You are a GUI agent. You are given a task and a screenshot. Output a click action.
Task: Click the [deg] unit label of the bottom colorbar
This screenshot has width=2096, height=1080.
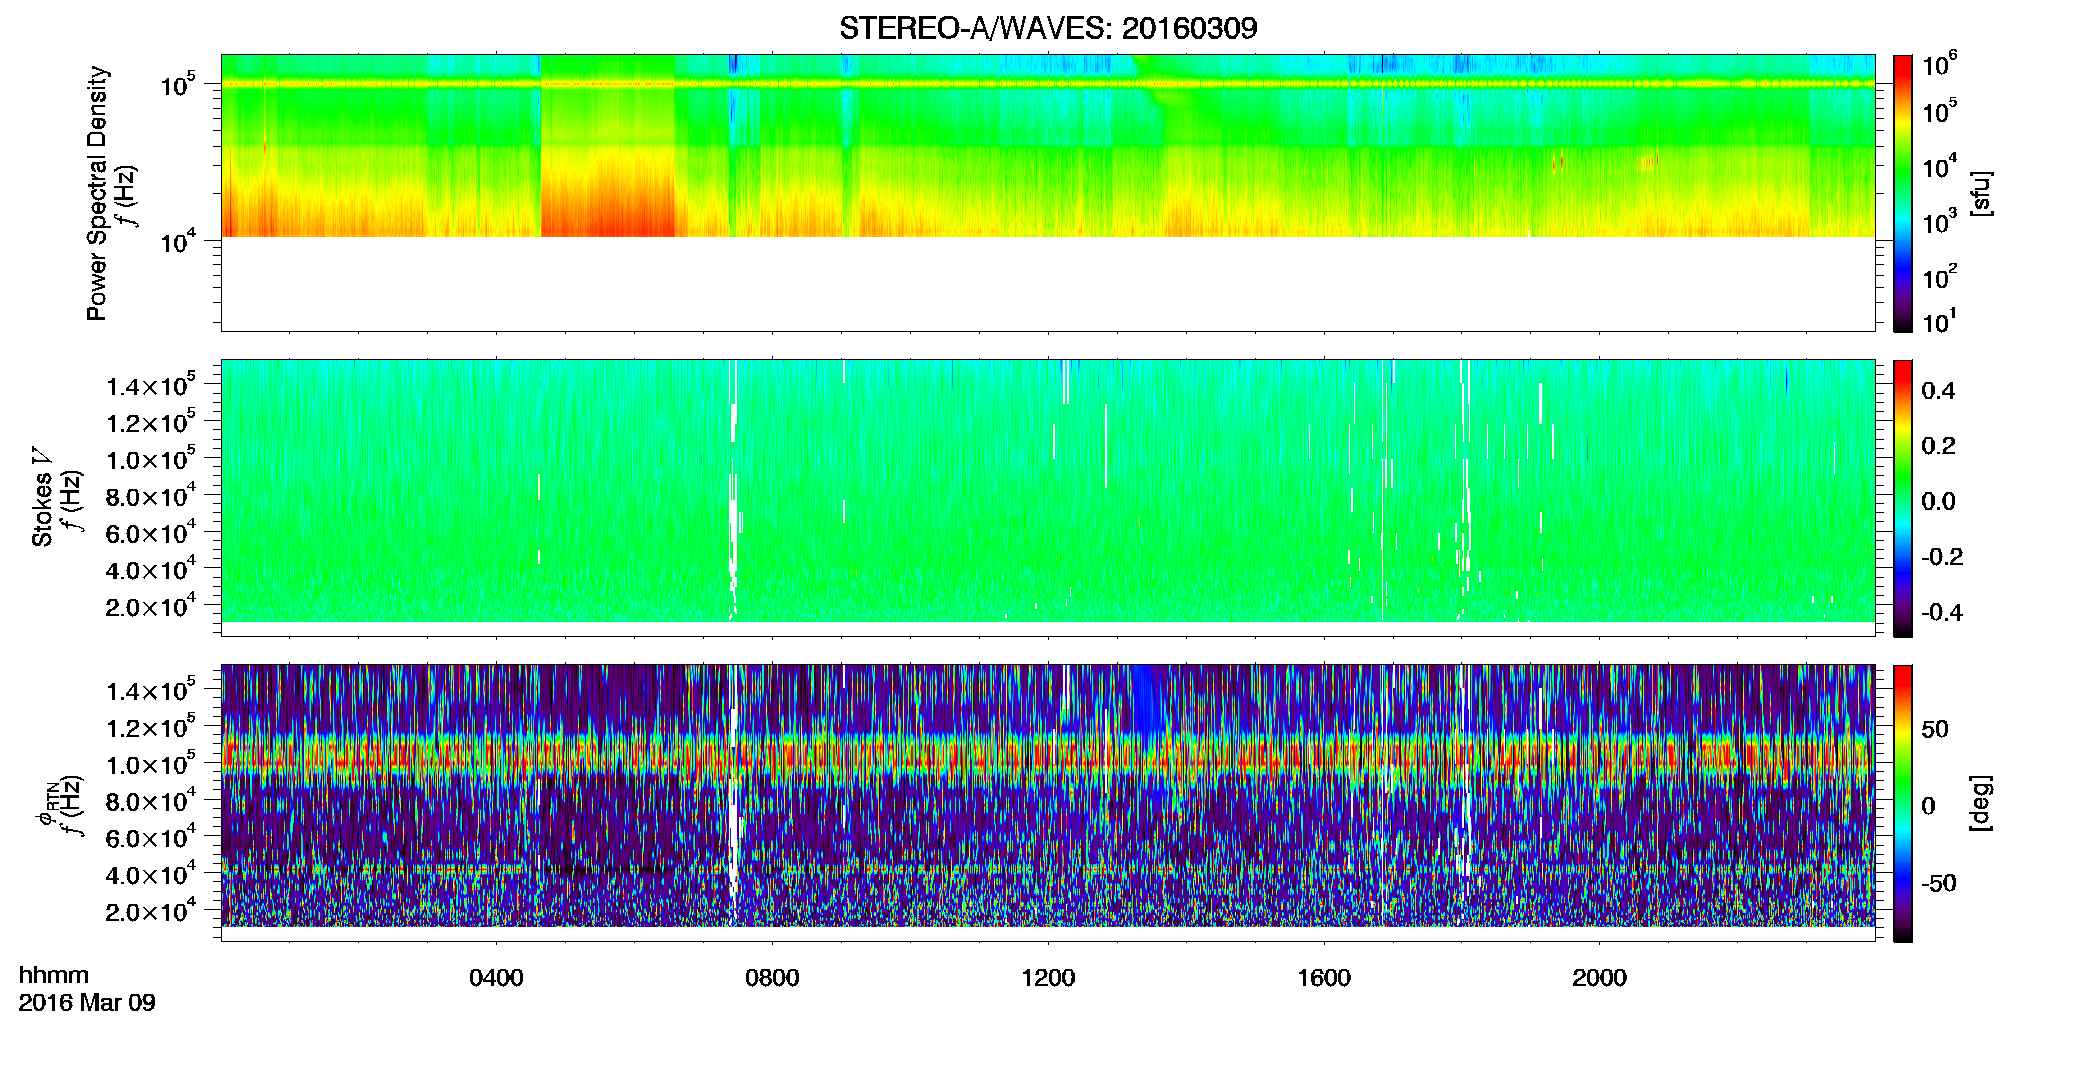[1981, 803]
